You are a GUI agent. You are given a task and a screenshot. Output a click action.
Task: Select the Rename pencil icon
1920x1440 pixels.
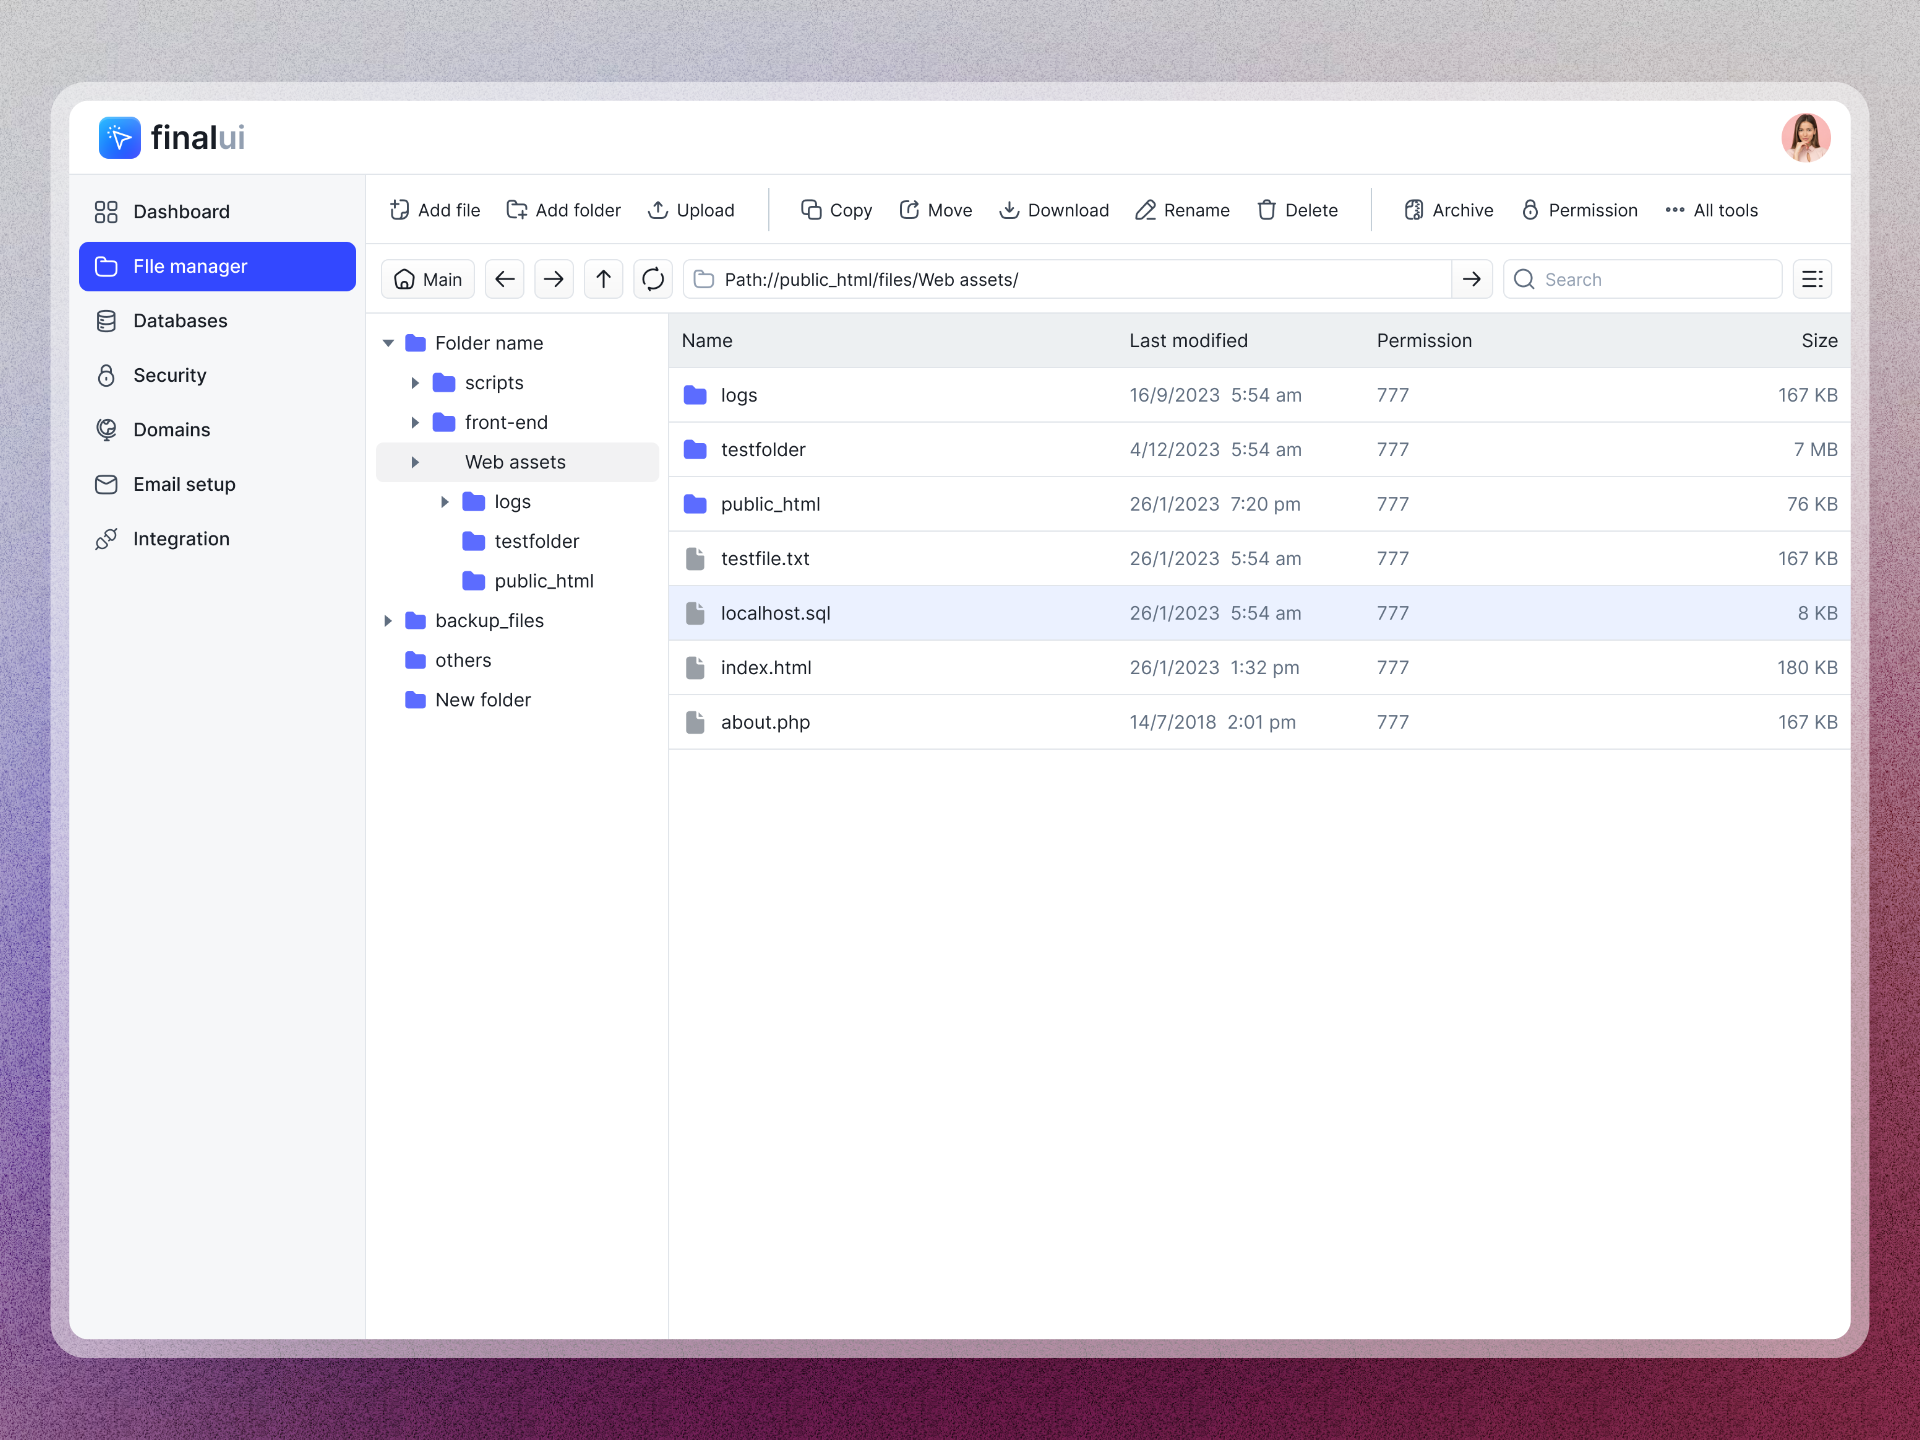point(1145,210)
